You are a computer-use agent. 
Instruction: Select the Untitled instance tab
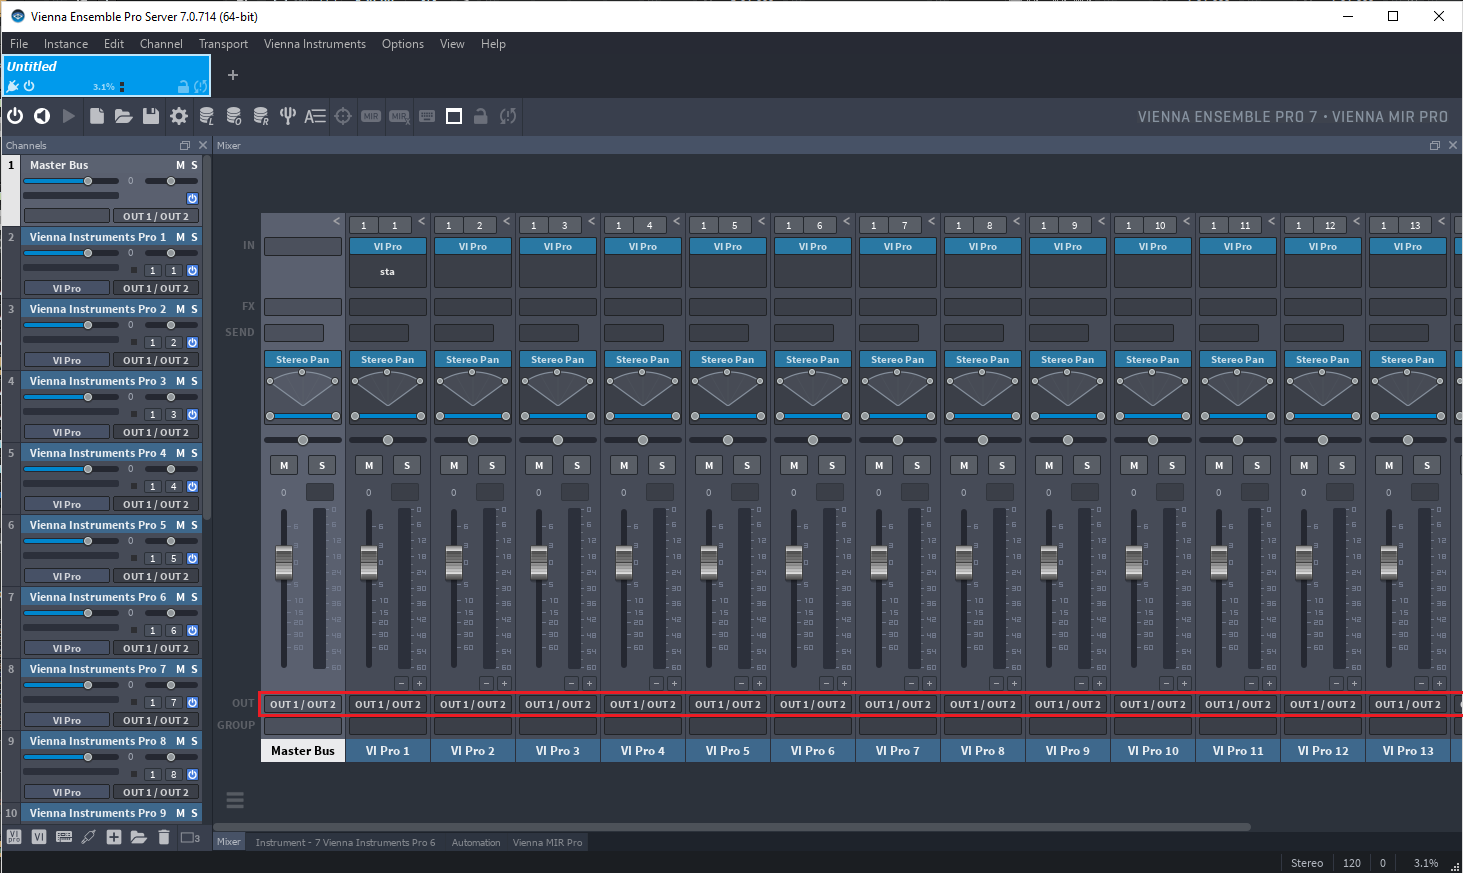click(106, 75)
